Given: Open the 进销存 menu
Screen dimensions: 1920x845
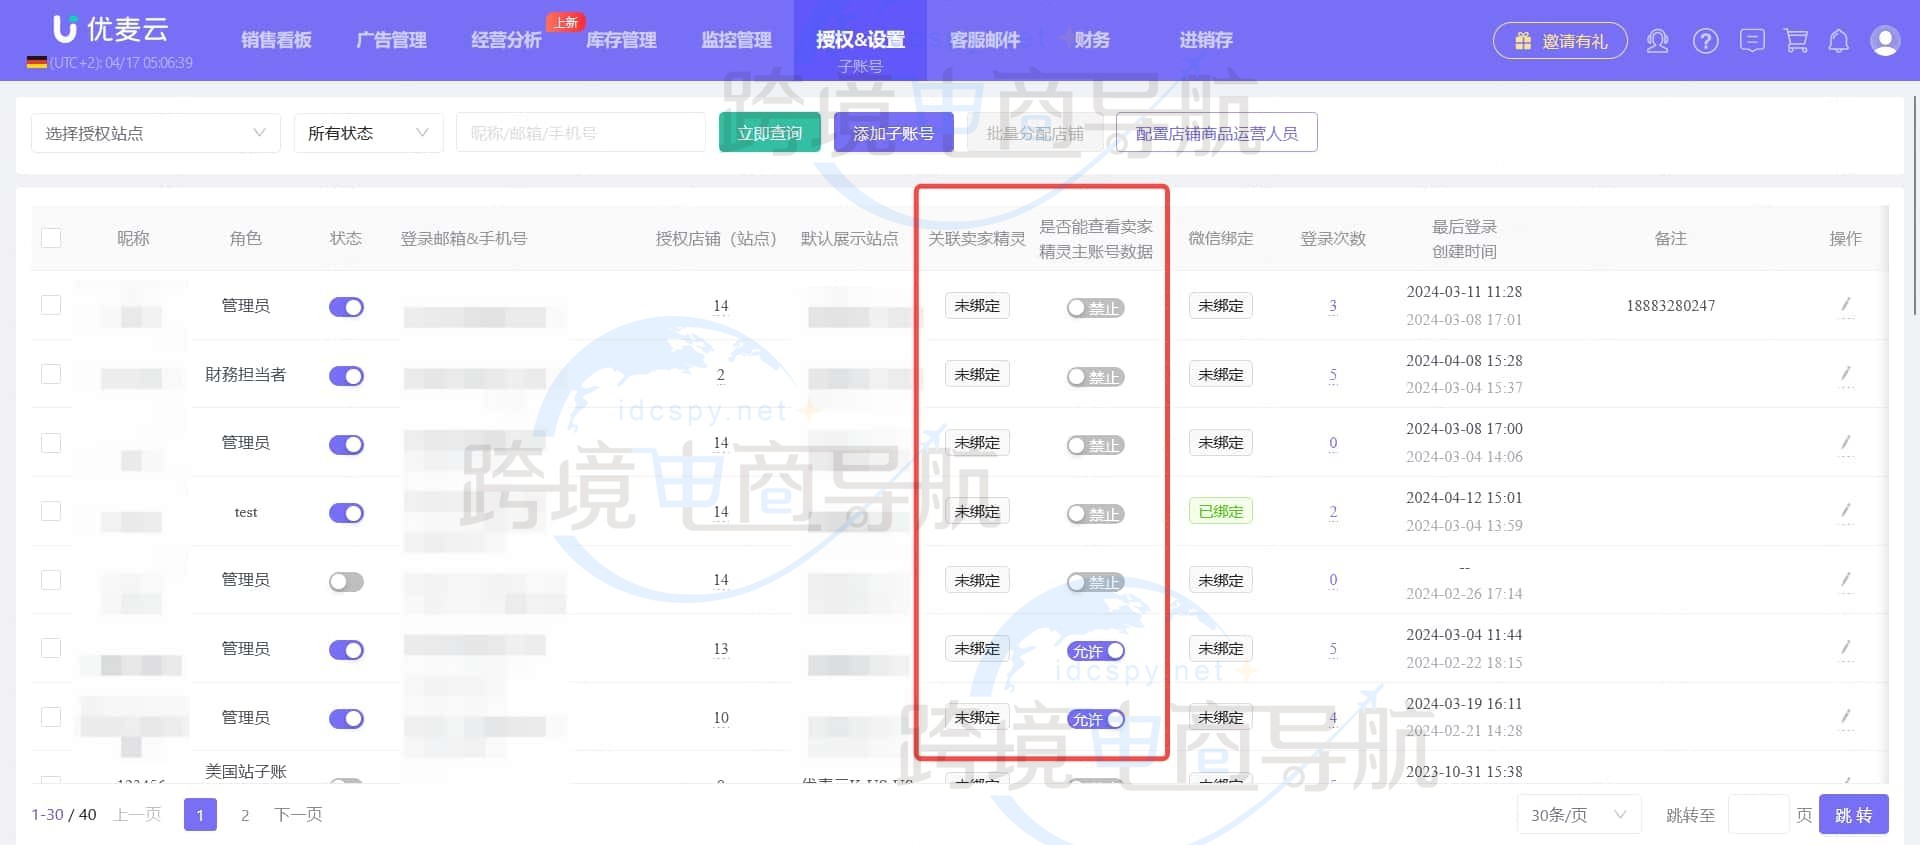Looking at the screenshot, I should click(x=1206, y=40).
